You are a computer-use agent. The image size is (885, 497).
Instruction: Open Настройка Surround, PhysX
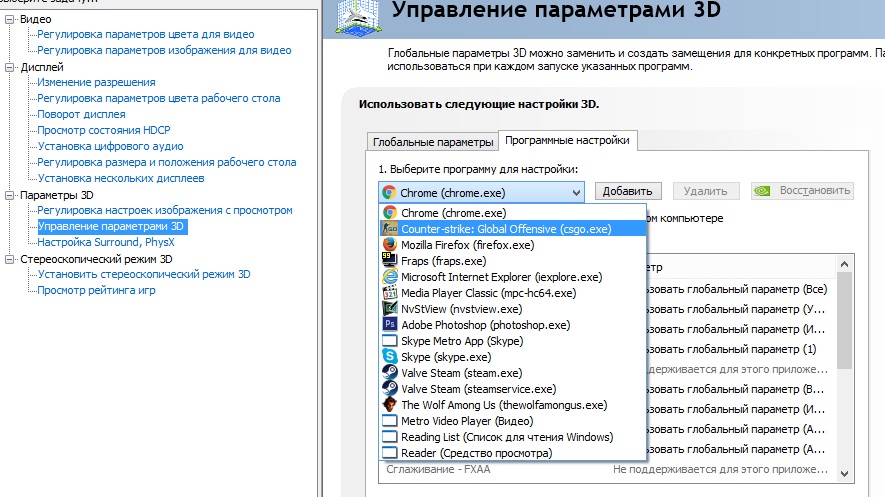coord(106,243)
